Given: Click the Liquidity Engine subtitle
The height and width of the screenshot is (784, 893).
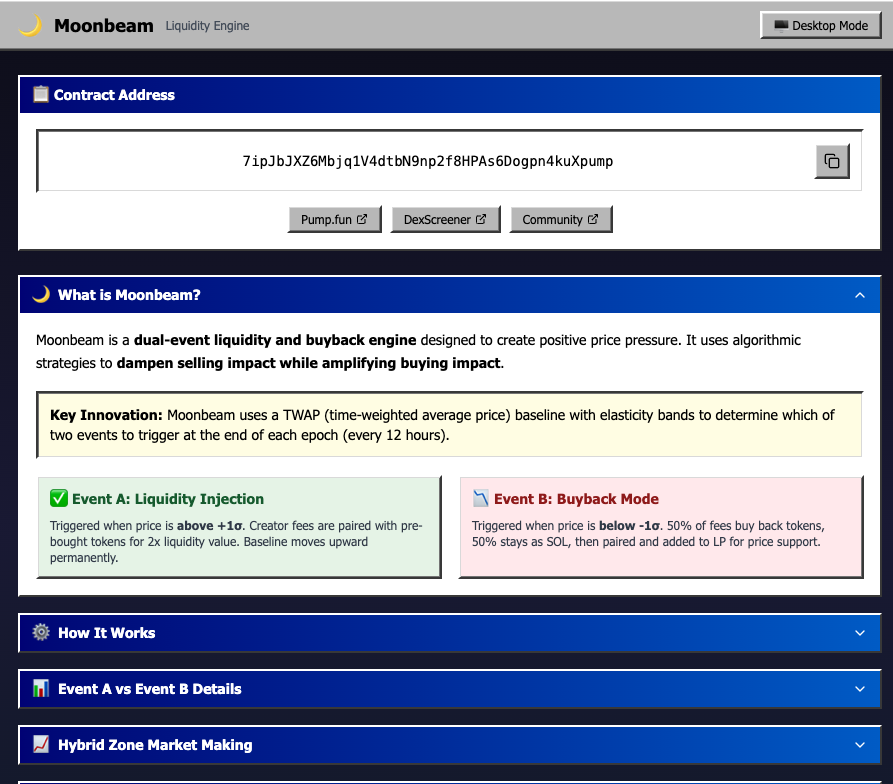Looking at the screenshot, I should pos(207,26).
